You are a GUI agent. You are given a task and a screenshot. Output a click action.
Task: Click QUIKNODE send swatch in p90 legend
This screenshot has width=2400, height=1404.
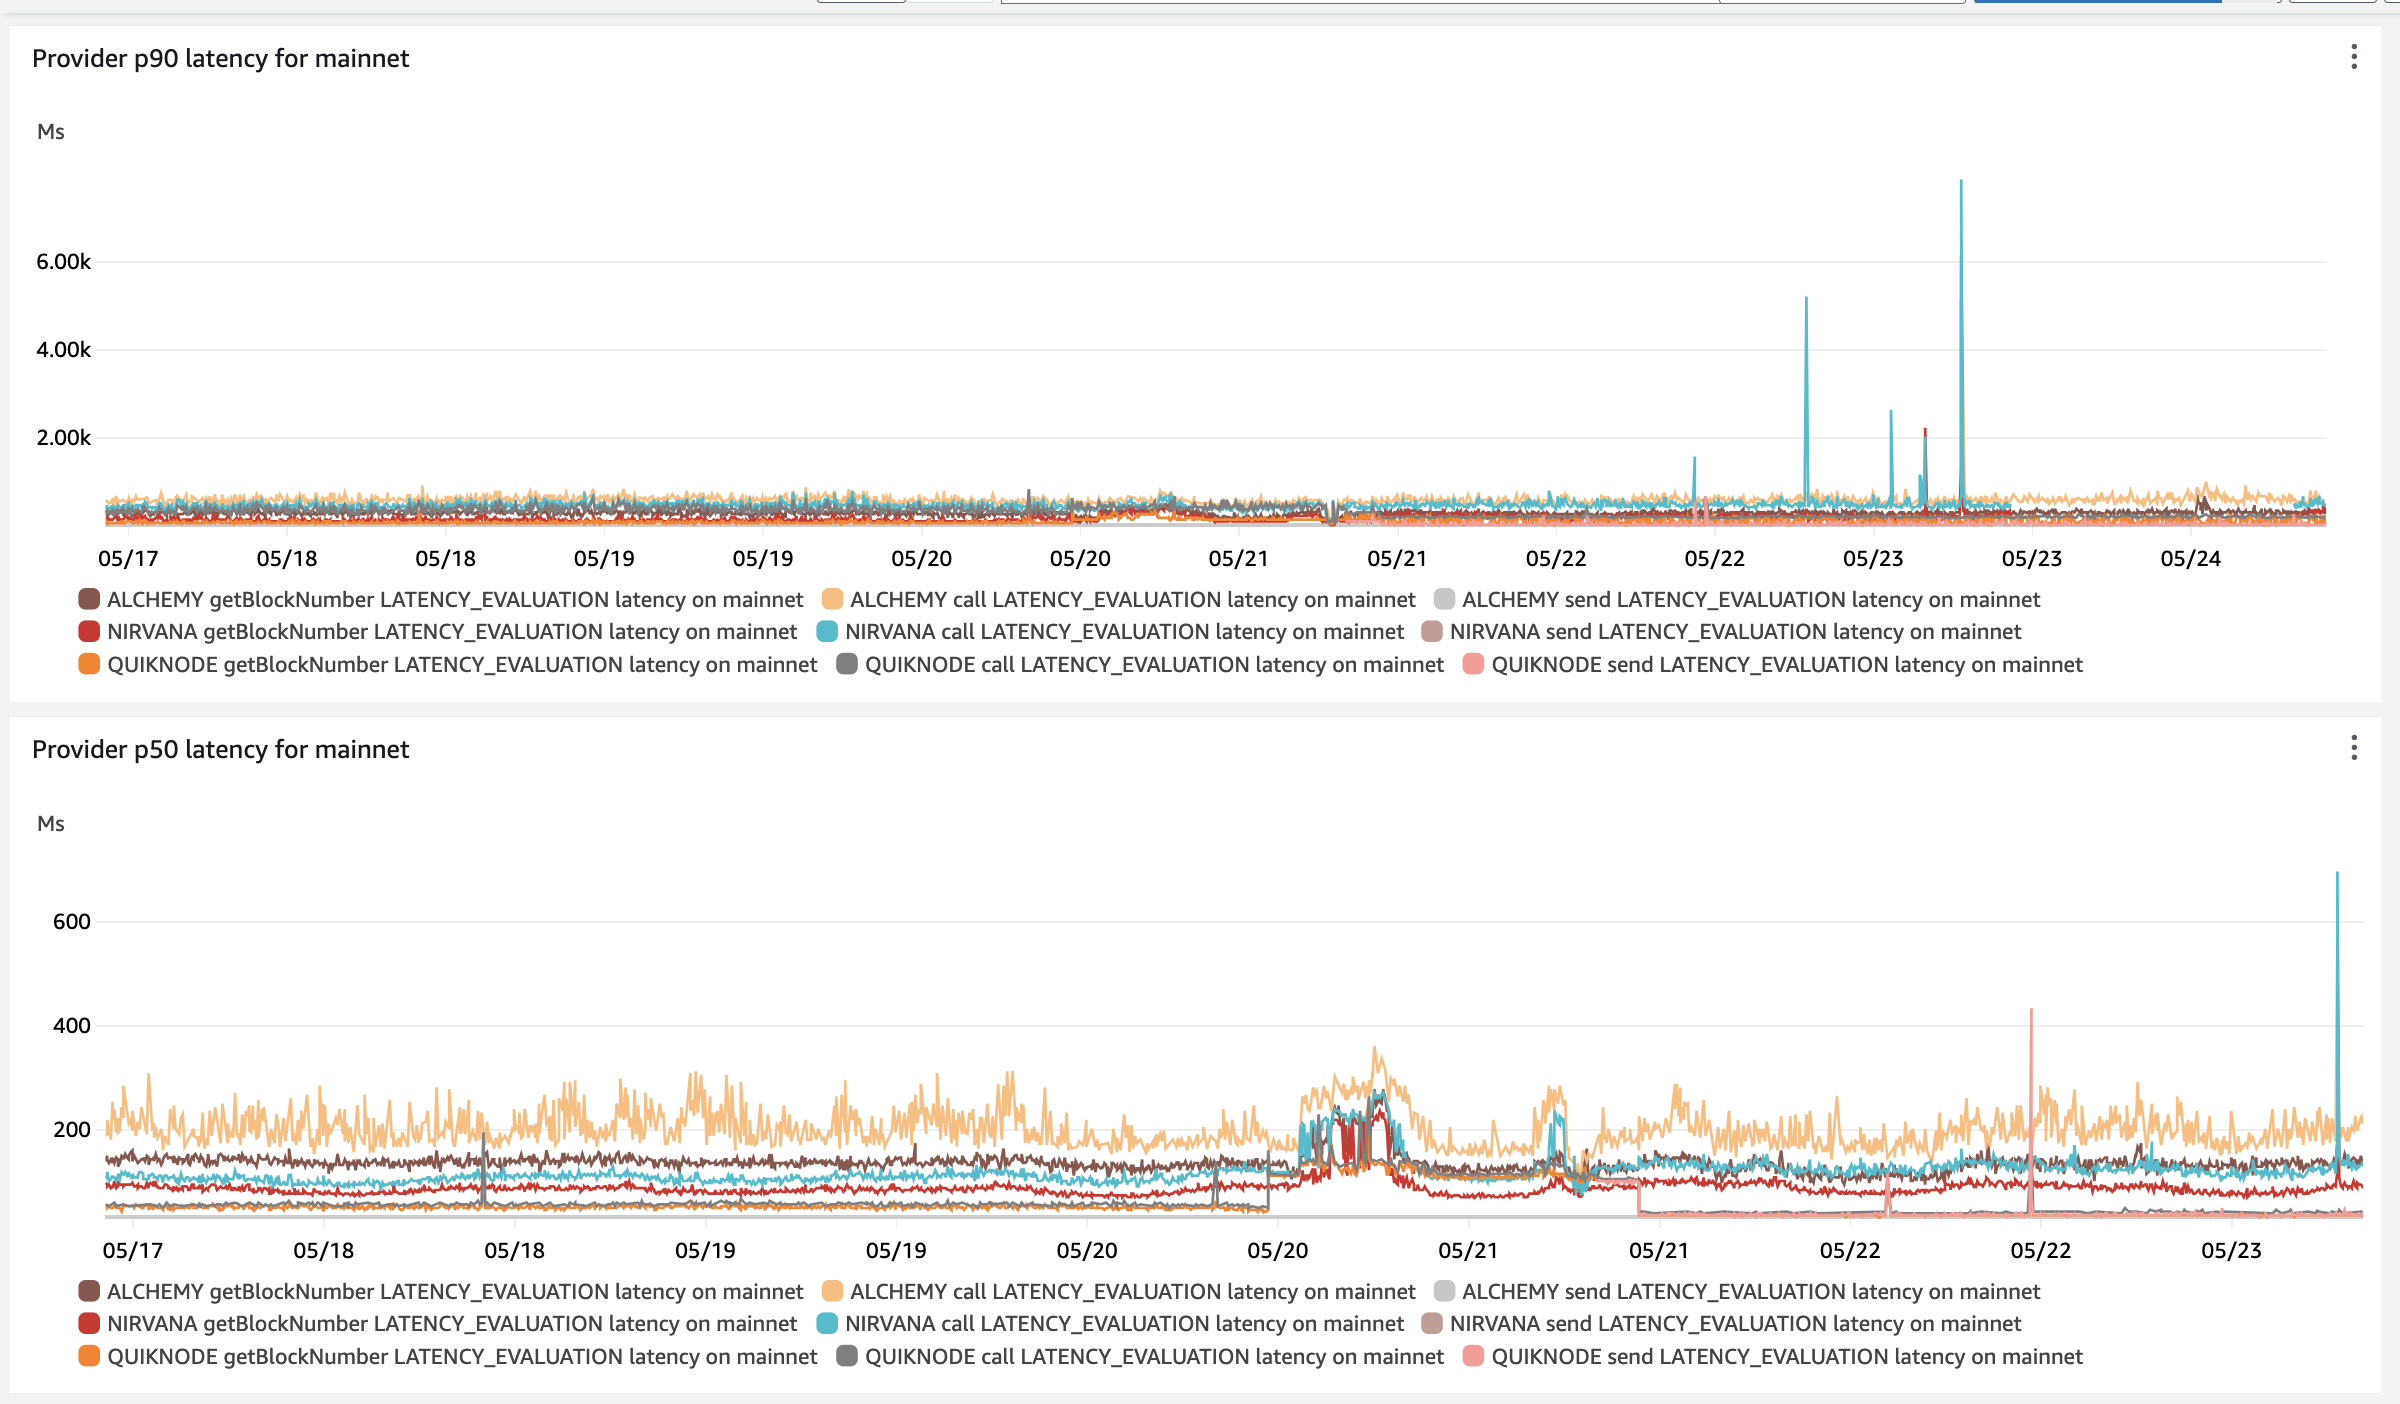[x=1473, y=664]
